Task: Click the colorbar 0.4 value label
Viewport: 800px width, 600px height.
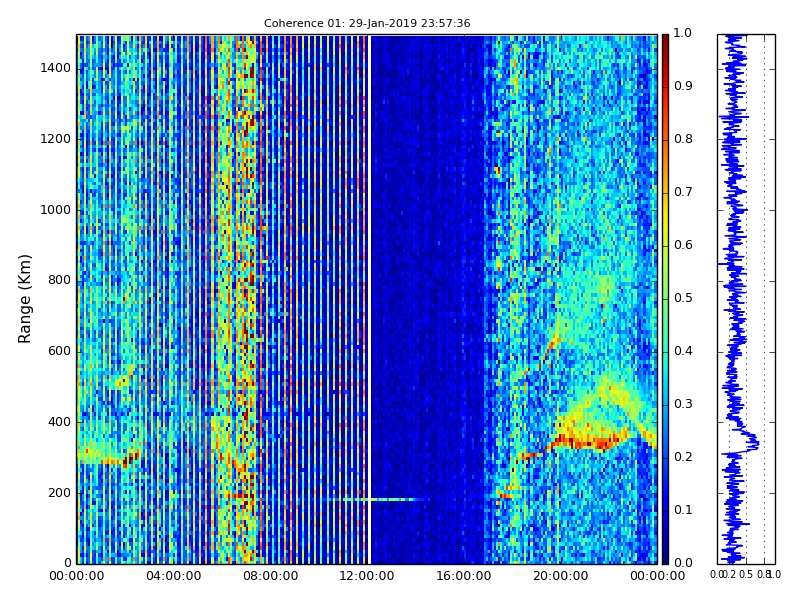Action: pyautogui.click(x=683, y=351)
